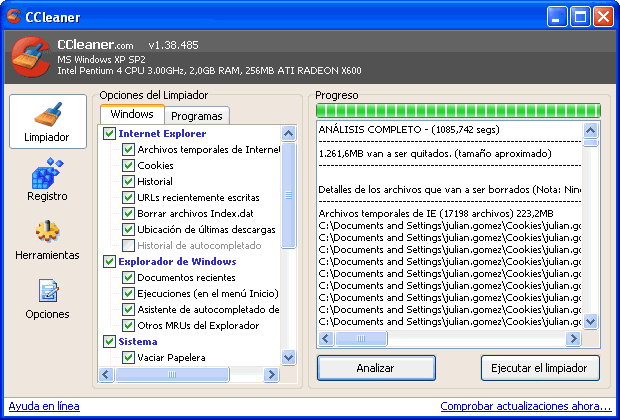Viewport: 620px width, 420px height.
Task: Open the Registro section cubes icon
Action: tap(47, 173)
